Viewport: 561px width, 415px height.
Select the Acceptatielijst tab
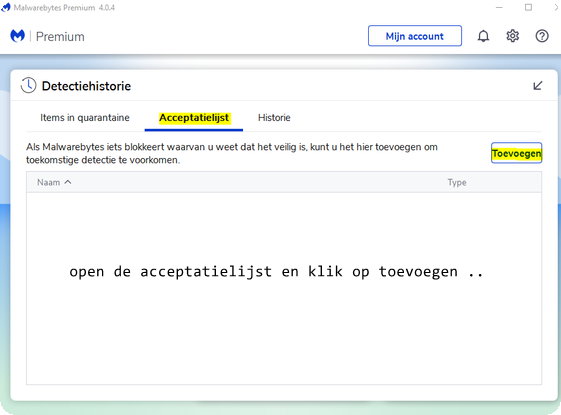coord(194,118)
